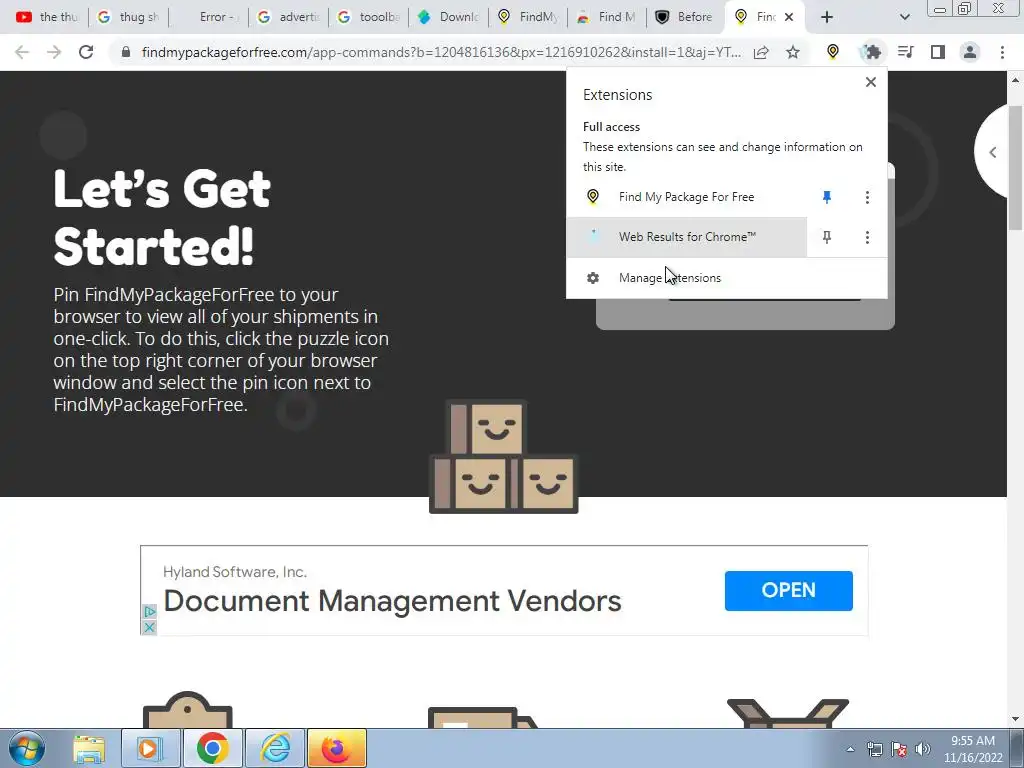This screenshot has height=768, width=1024.
Task: Open Manage extensions
Action: click(x=727, y=278)
